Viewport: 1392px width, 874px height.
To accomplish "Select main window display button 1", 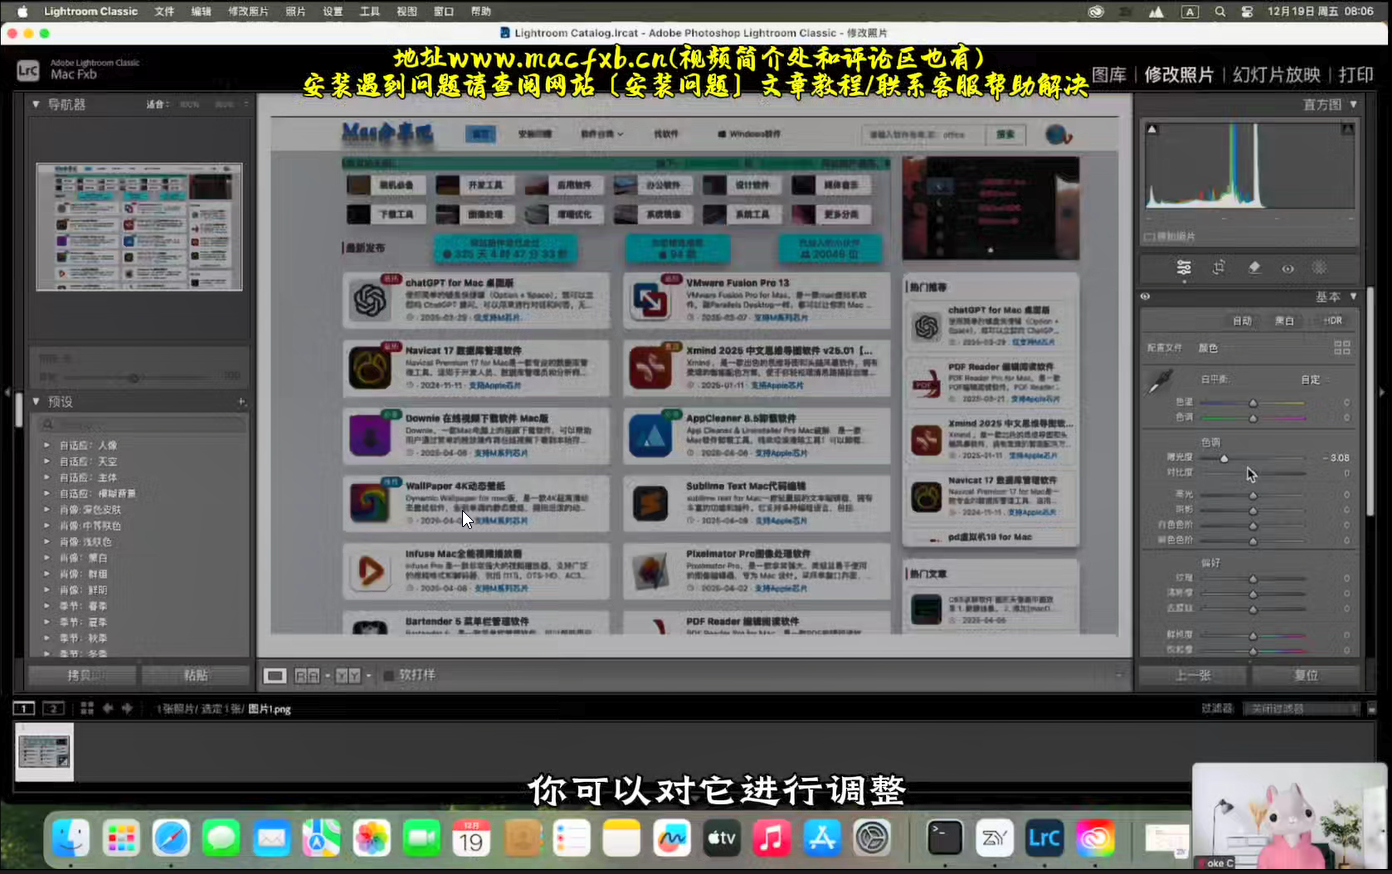I will [24, 708].
